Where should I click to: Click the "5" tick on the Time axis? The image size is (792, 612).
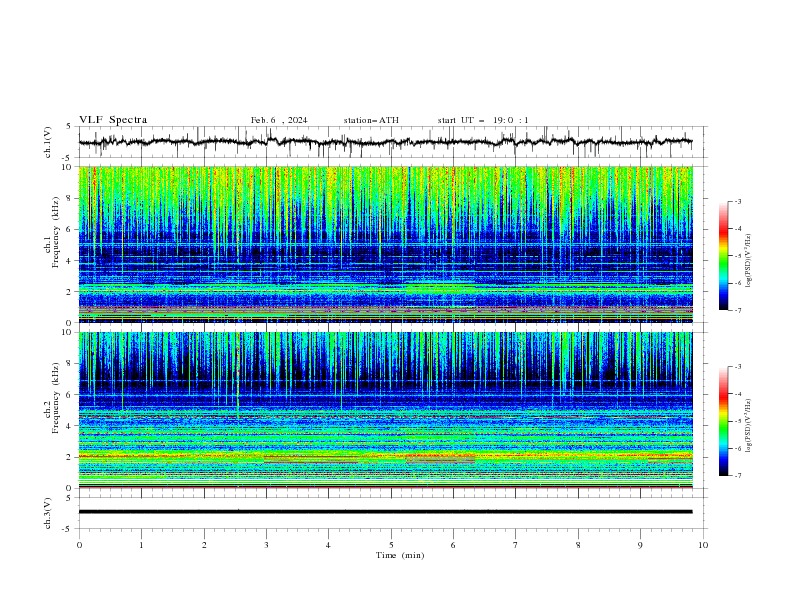coord(391,545)
